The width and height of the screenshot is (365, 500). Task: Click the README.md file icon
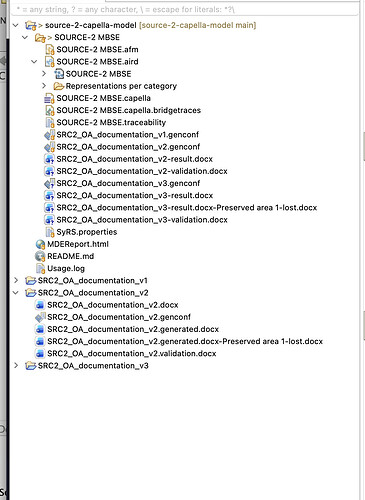coord(40,256)
